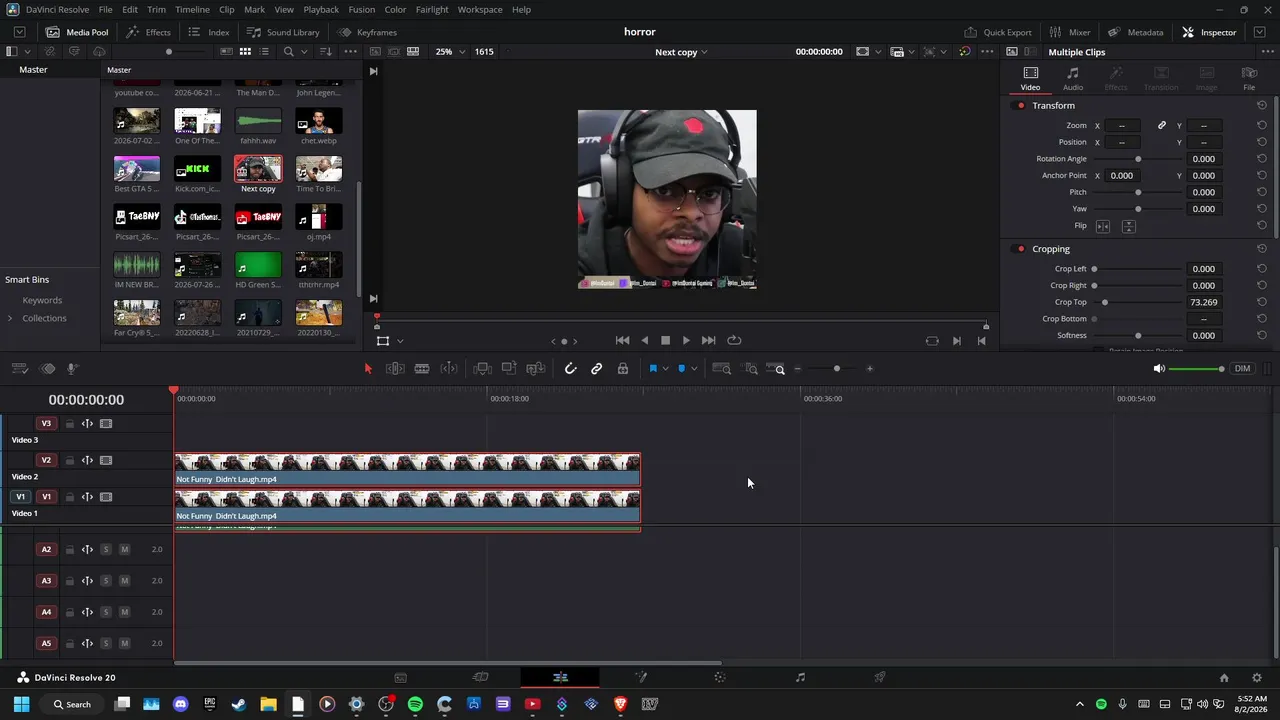Reset the Rotation Angle parameter
1280x720 pixels.
pos(1262,159)
